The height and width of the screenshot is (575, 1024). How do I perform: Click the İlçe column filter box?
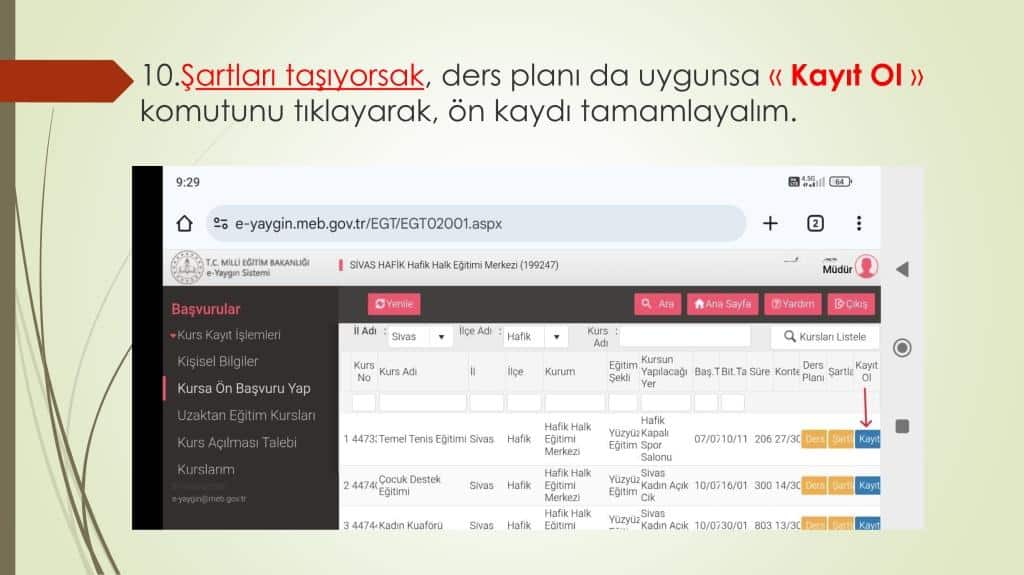(524, 402)
